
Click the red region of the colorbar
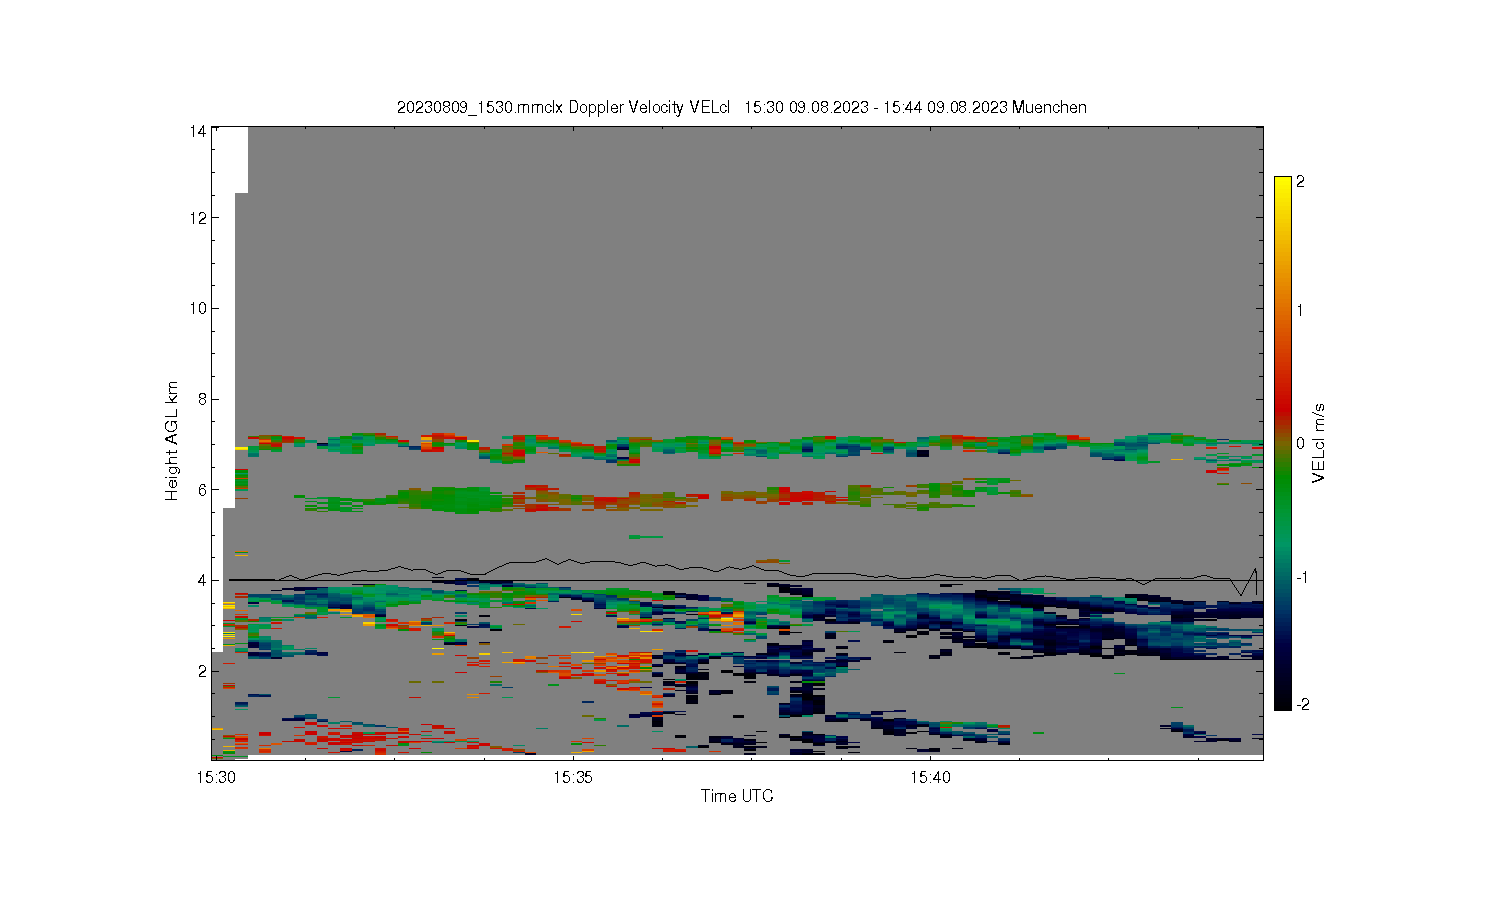click(1283, 400)
